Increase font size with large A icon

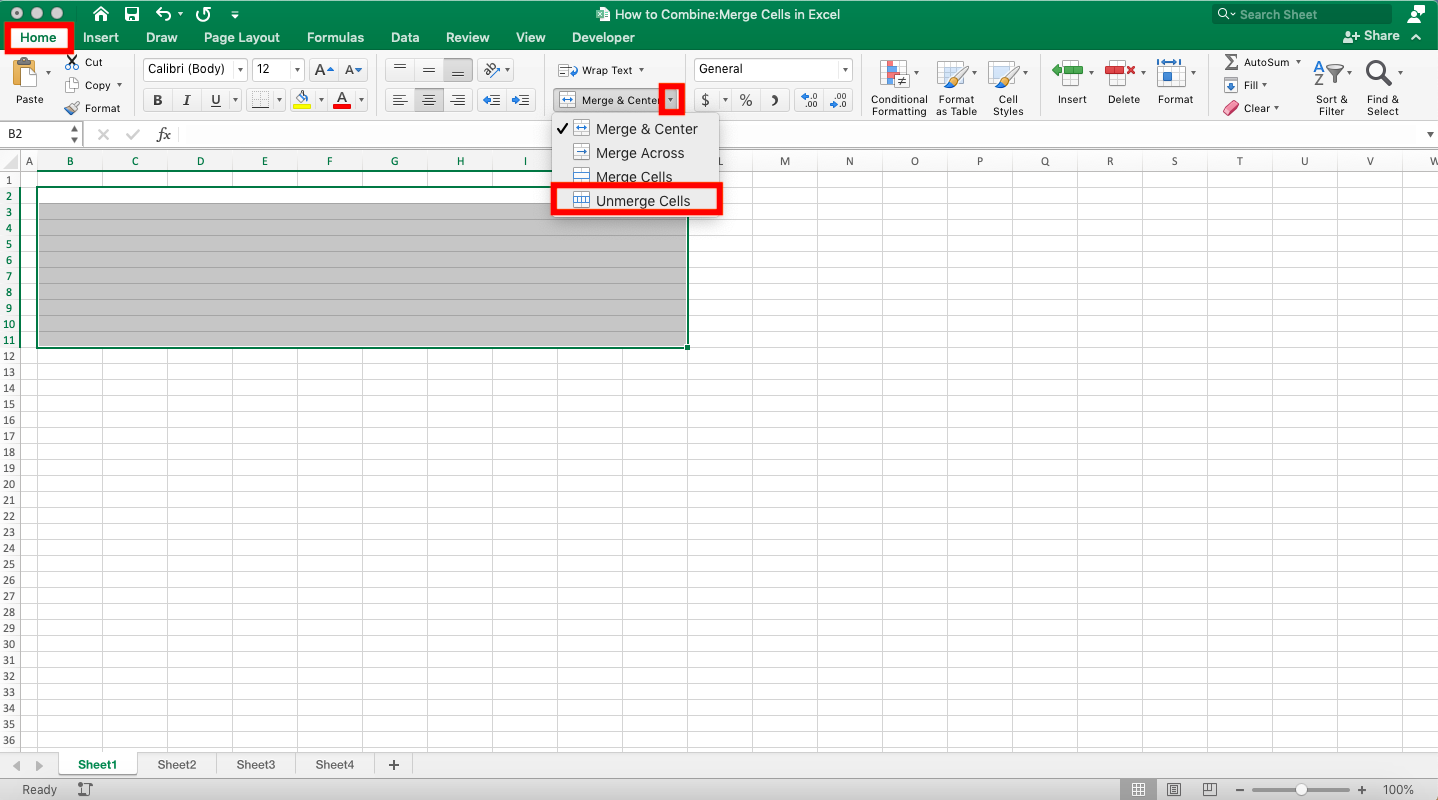tap(323, 70)
